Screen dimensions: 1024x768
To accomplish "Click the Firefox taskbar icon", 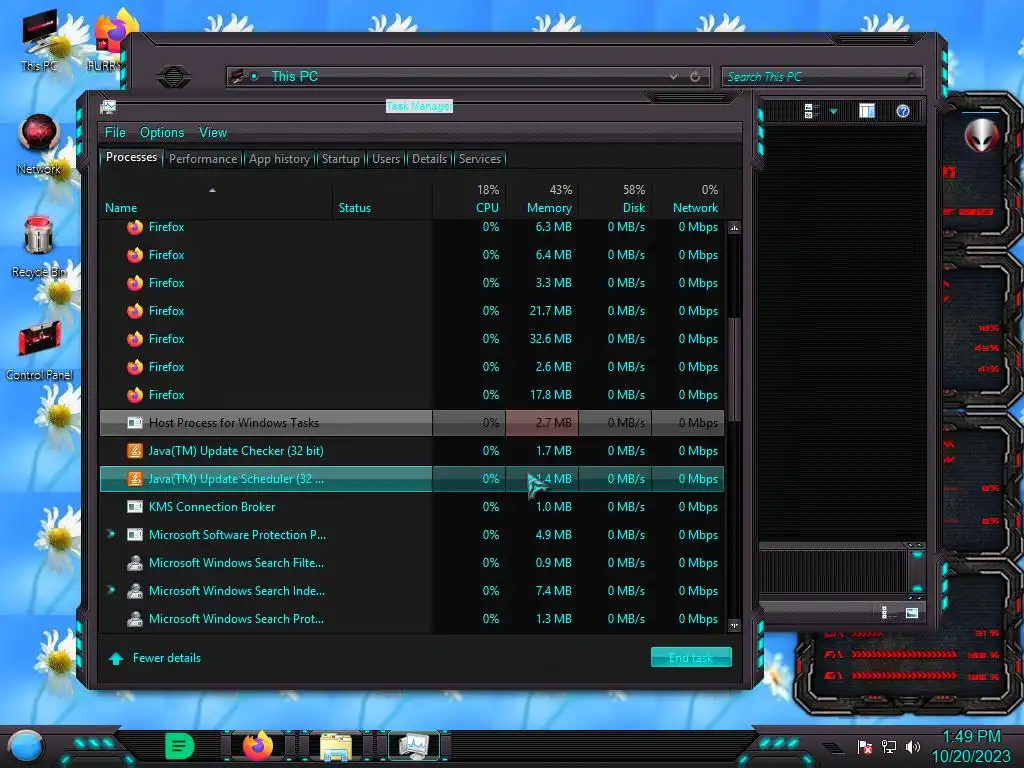I will click(258, 745).
